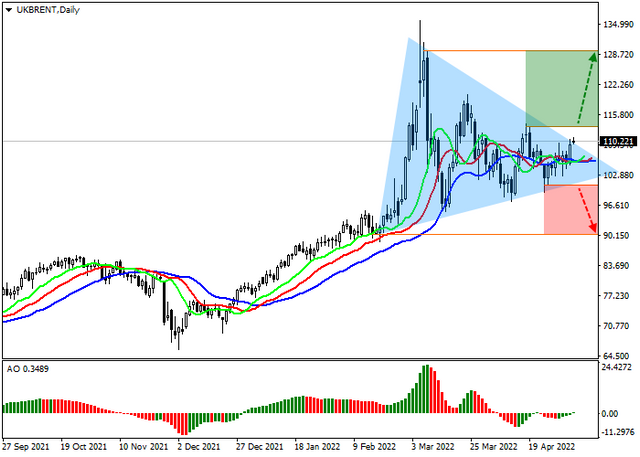Select the 122.260 price axis value
Viewport: 640px width, 457px height.
618,85
